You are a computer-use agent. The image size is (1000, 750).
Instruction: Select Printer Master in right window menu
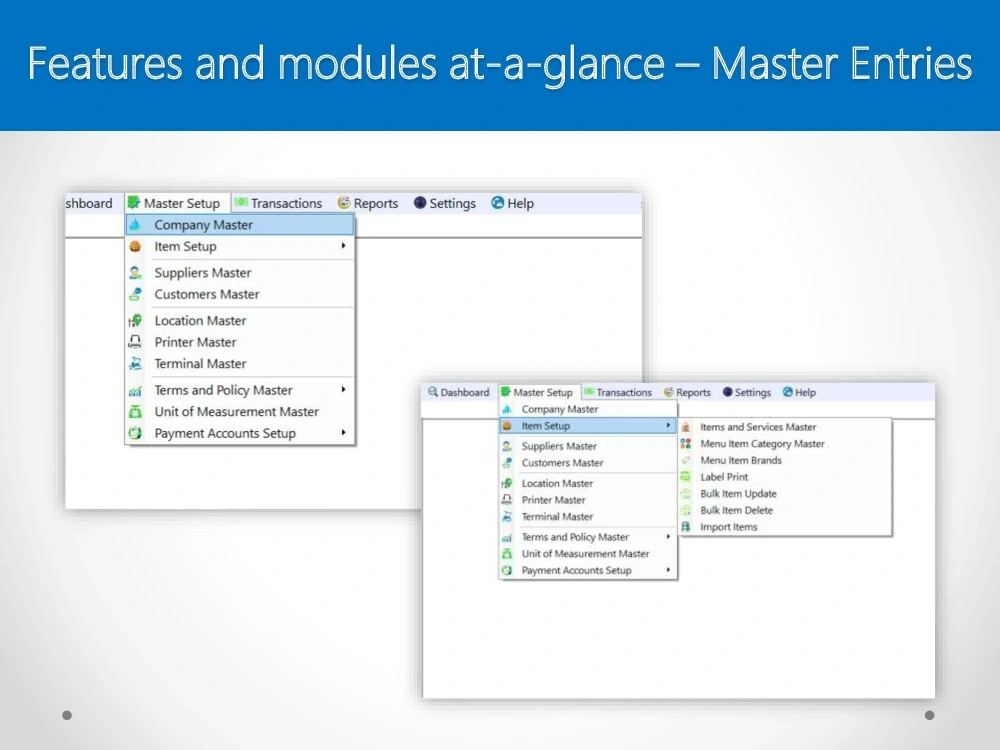[587, 500]
